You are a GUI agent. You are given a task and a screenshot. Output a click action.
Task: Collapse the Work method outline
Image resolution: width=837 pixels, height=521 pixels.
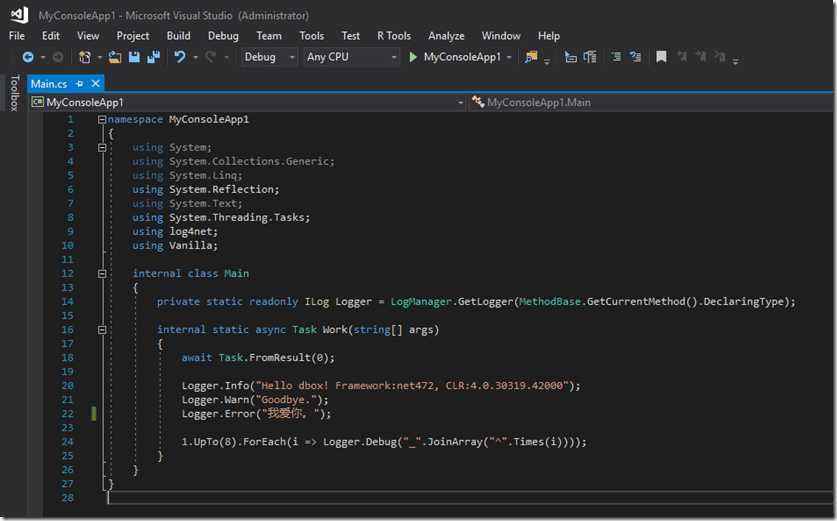click(x=102, y=329)
